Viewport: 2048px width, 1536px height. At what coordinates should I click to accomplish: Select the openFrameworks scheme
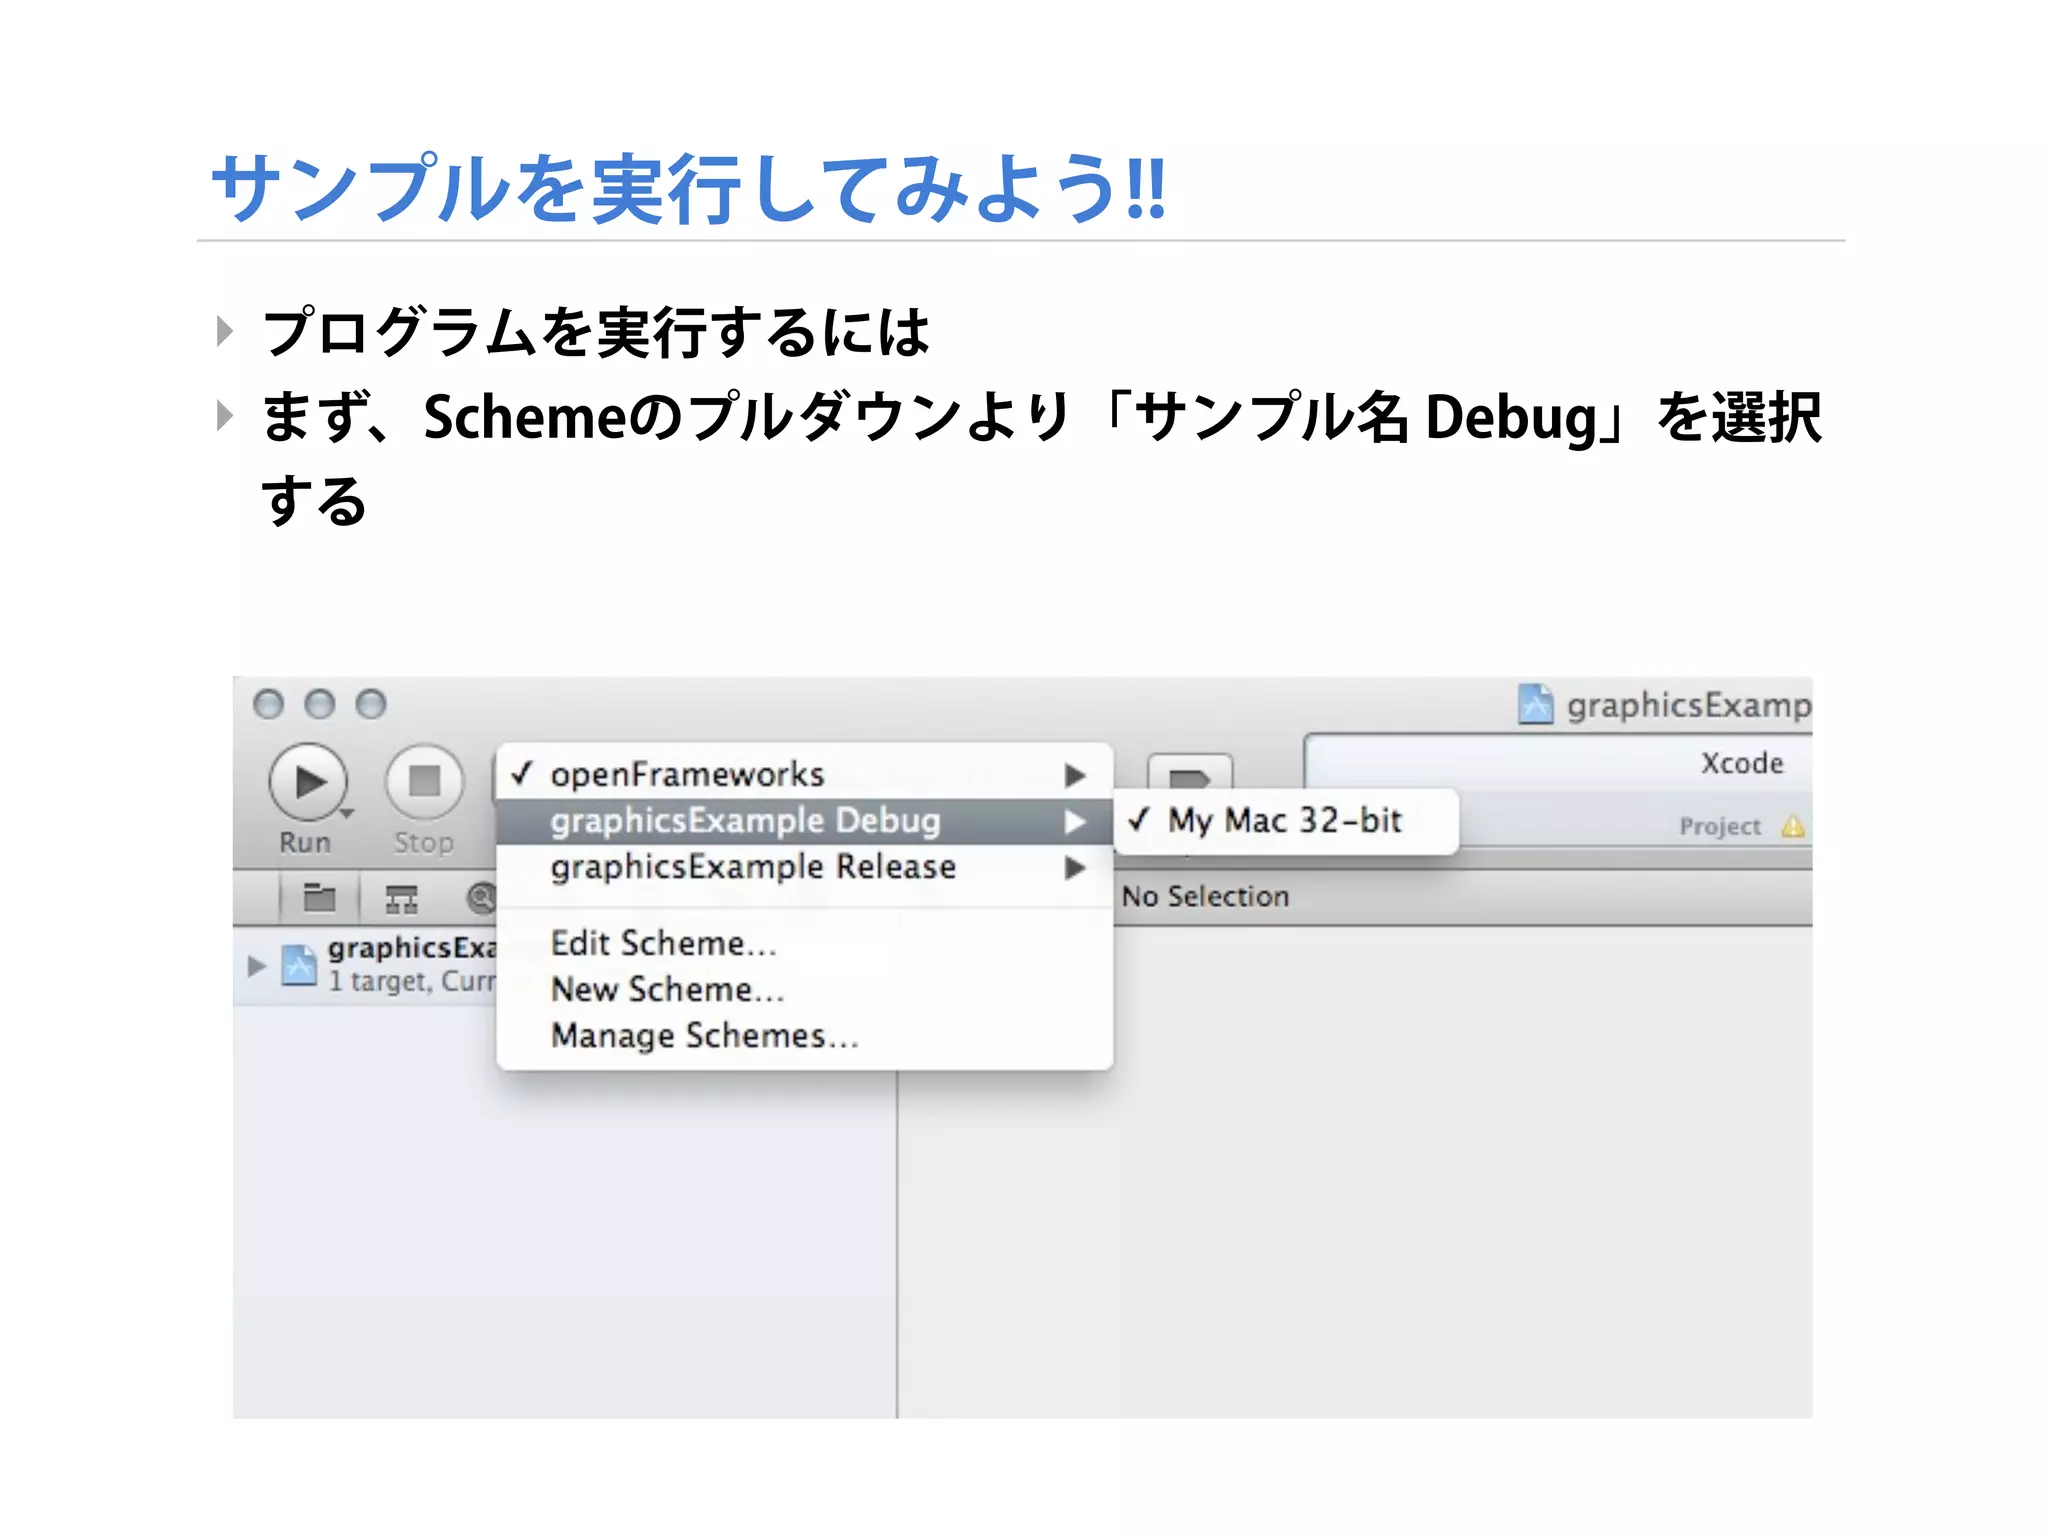[804, 775]
